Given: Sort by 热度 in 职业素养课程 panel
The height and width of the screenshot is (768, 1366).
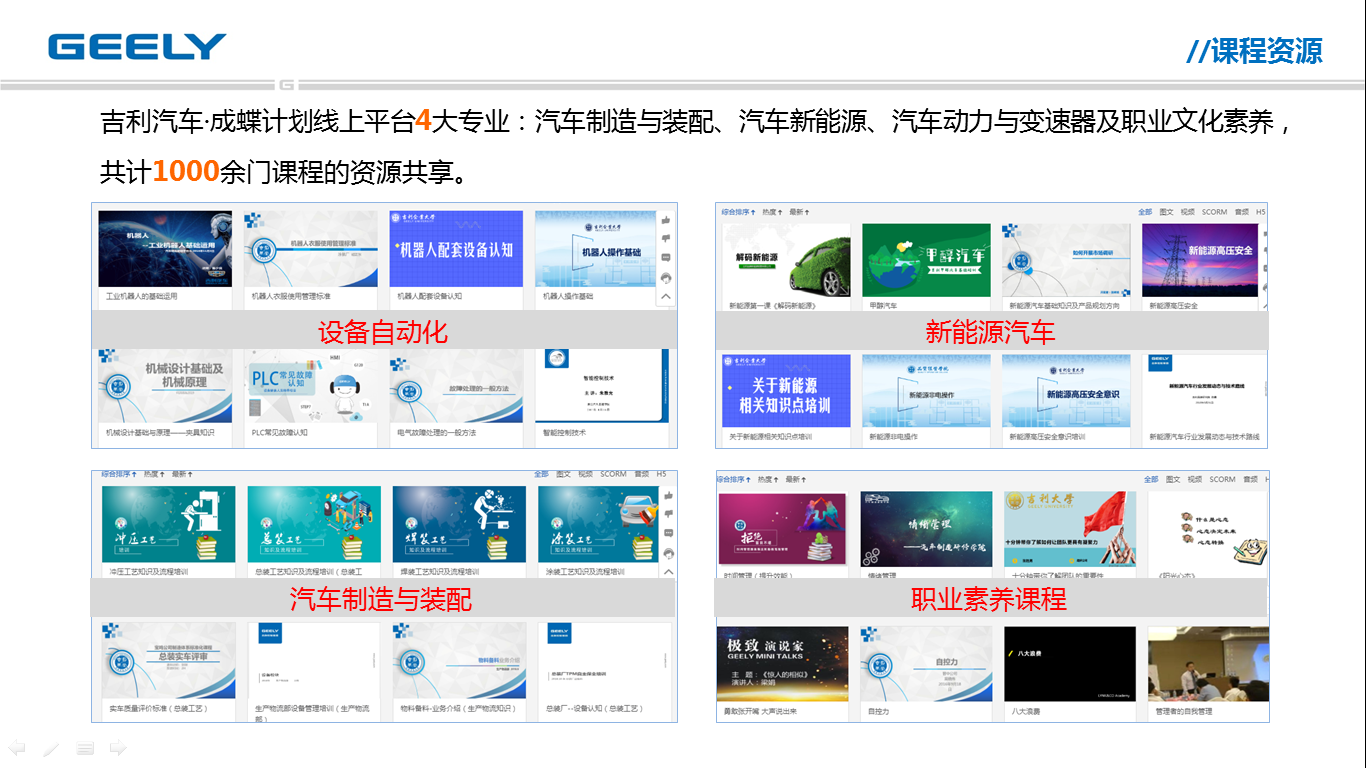Looking at the screenshot, I should pyautogui.click(x=770, y=480).
